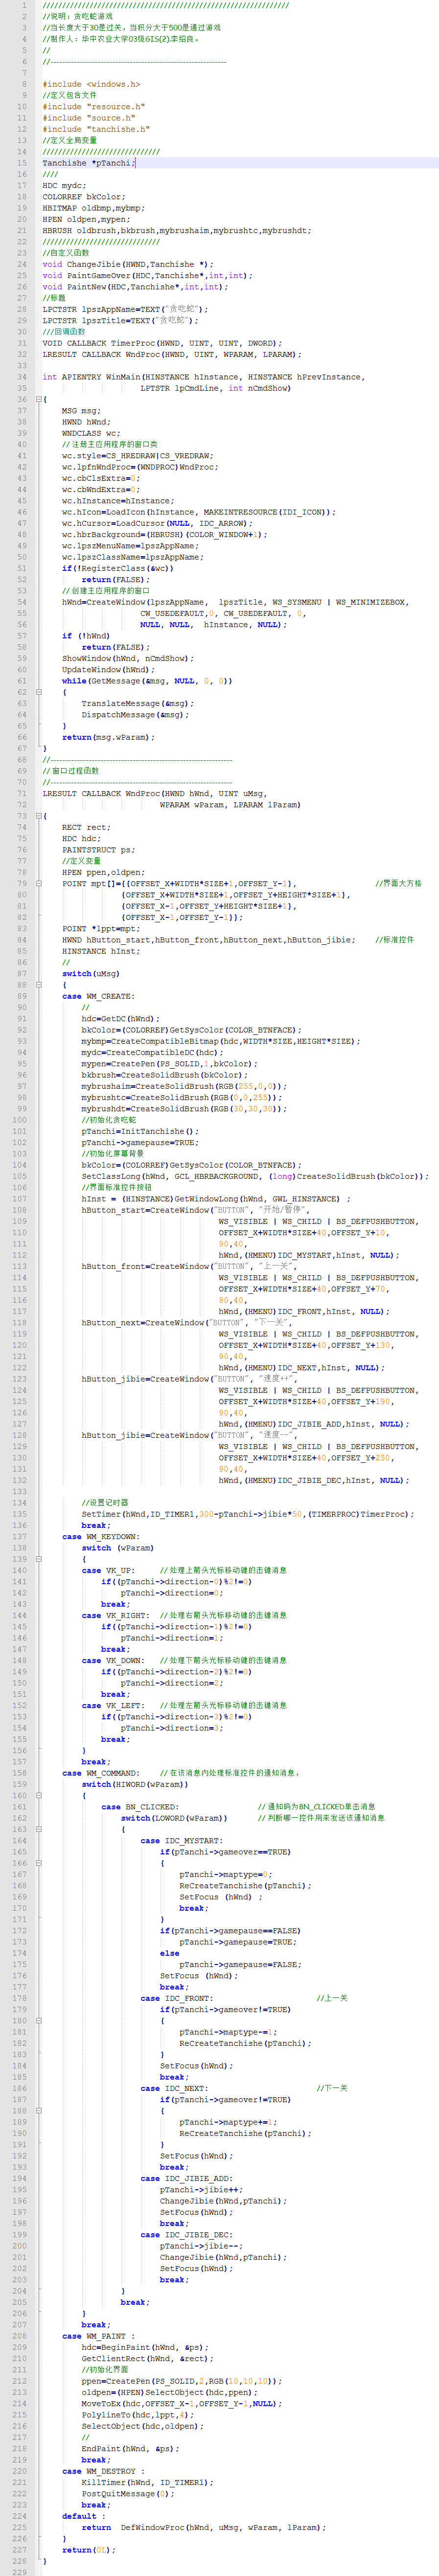Click the line '#include <windows.h>'
The width and height of the screenshot is (439, 2576).
(x=91, y=84)
